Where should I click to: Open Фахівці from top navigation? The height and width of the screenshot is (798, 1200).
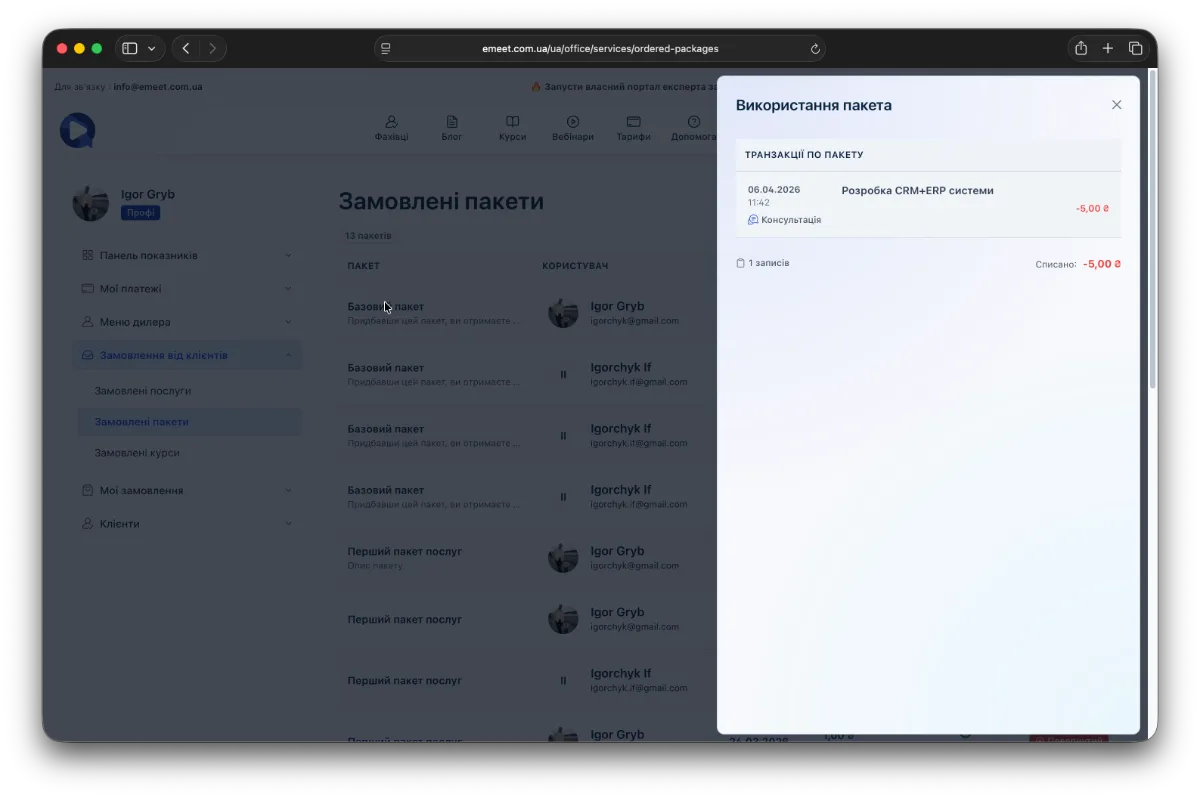[x=391, y=128]
